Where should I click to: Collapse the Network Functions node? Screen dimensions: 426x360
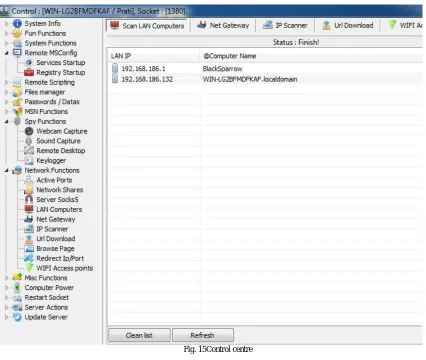pyautogui.click(x=6, y=170)
